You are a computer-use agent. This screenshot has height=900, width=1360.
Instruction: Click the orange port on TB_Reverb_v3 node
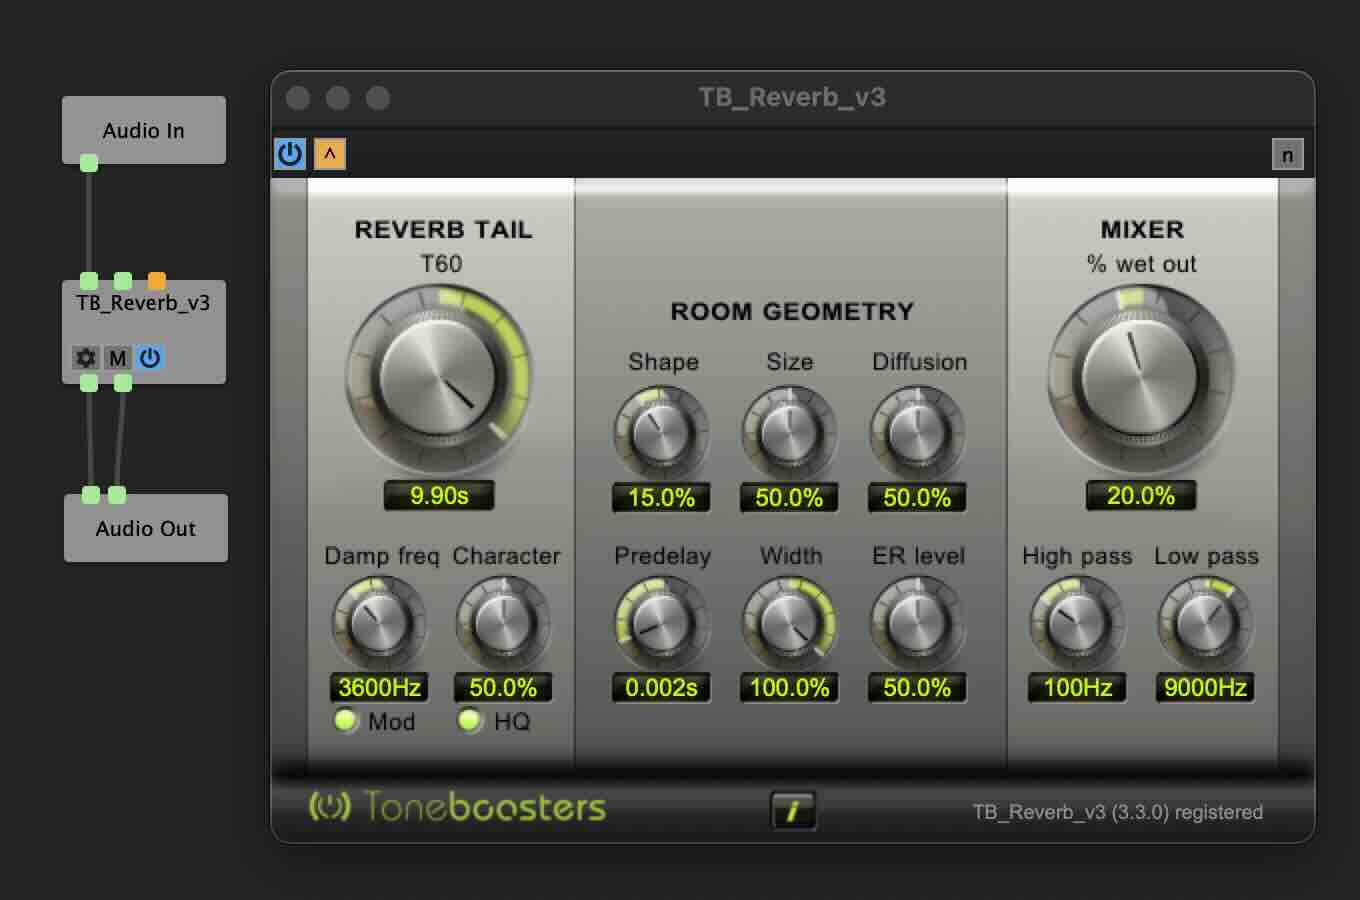pos(157,281)
